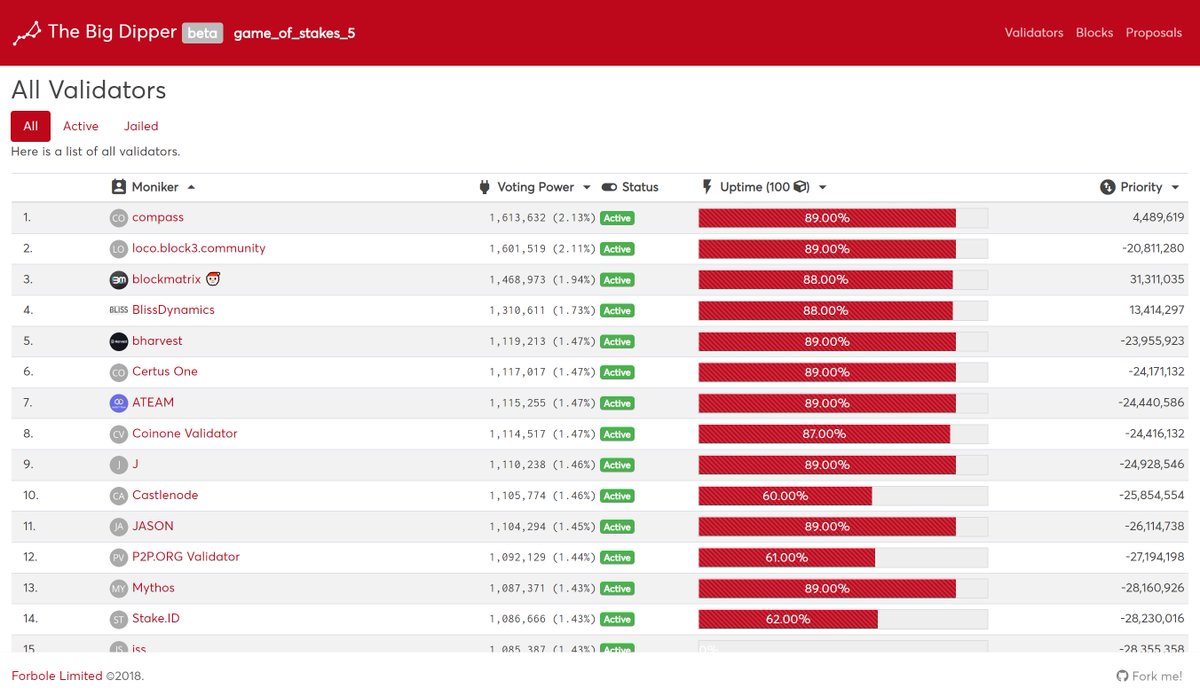1200x696 pixels.
Task: Click the Priority column circle icon
Action: tap(1107, 187)
